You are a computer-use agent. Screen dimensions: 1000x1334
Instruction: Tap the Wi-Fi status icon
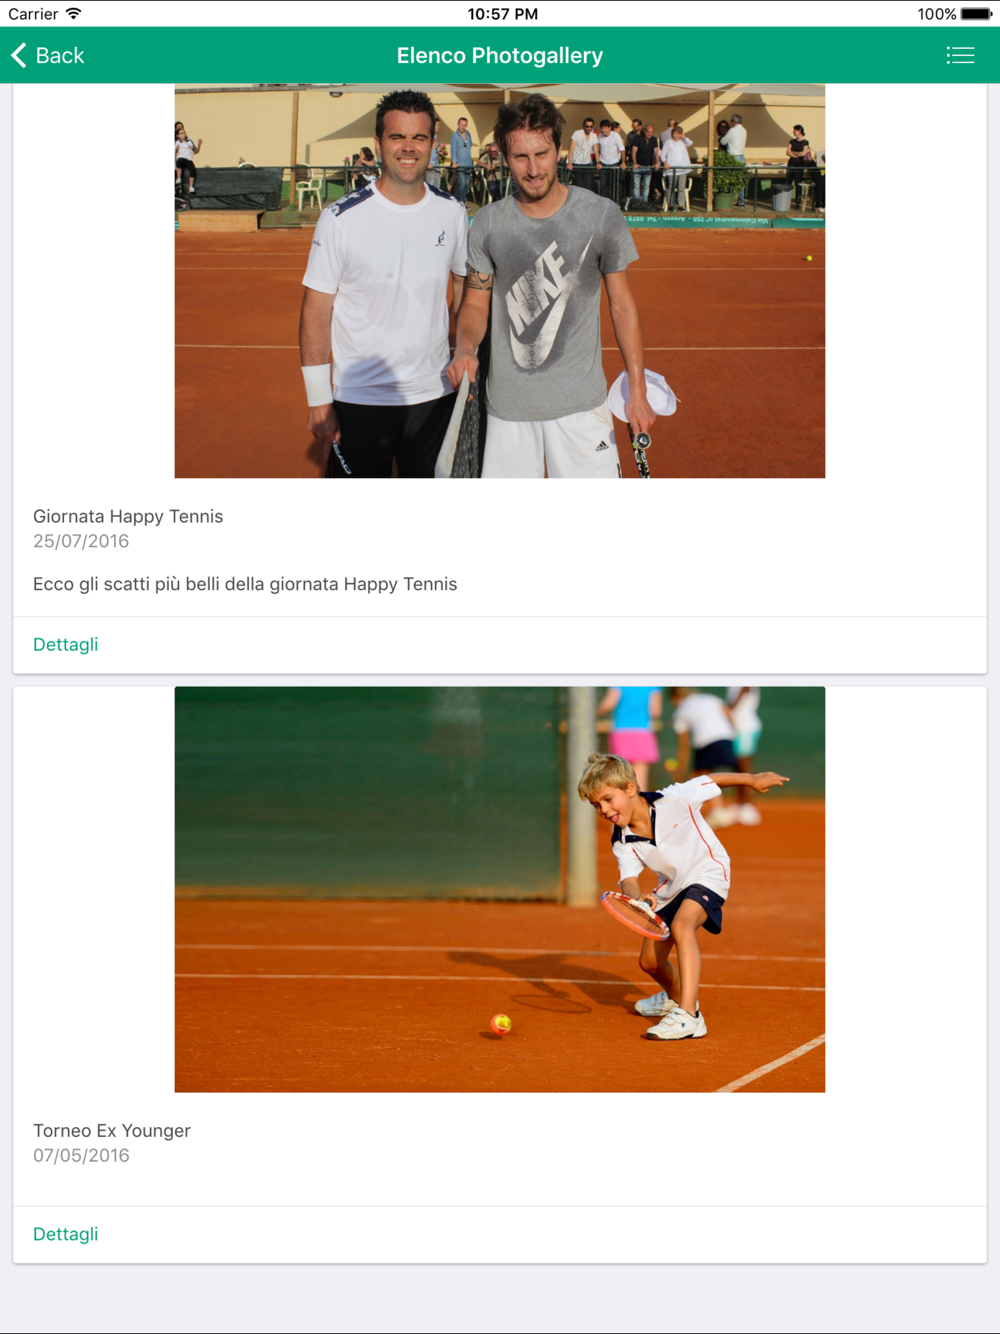click(x=74, y=14)
